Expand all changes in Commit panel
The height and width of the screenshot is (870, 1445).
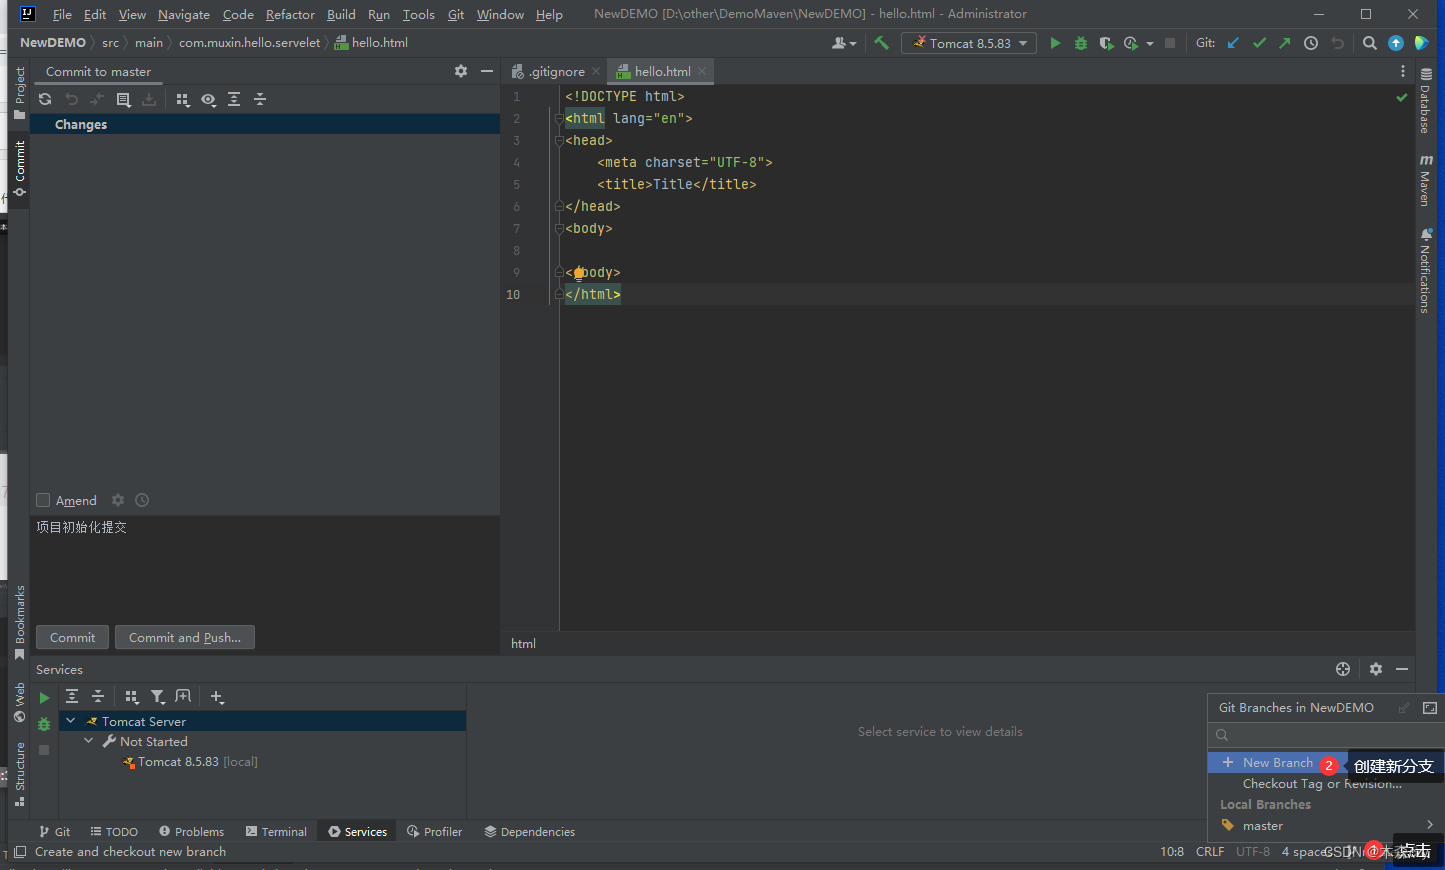coord(234,99)
